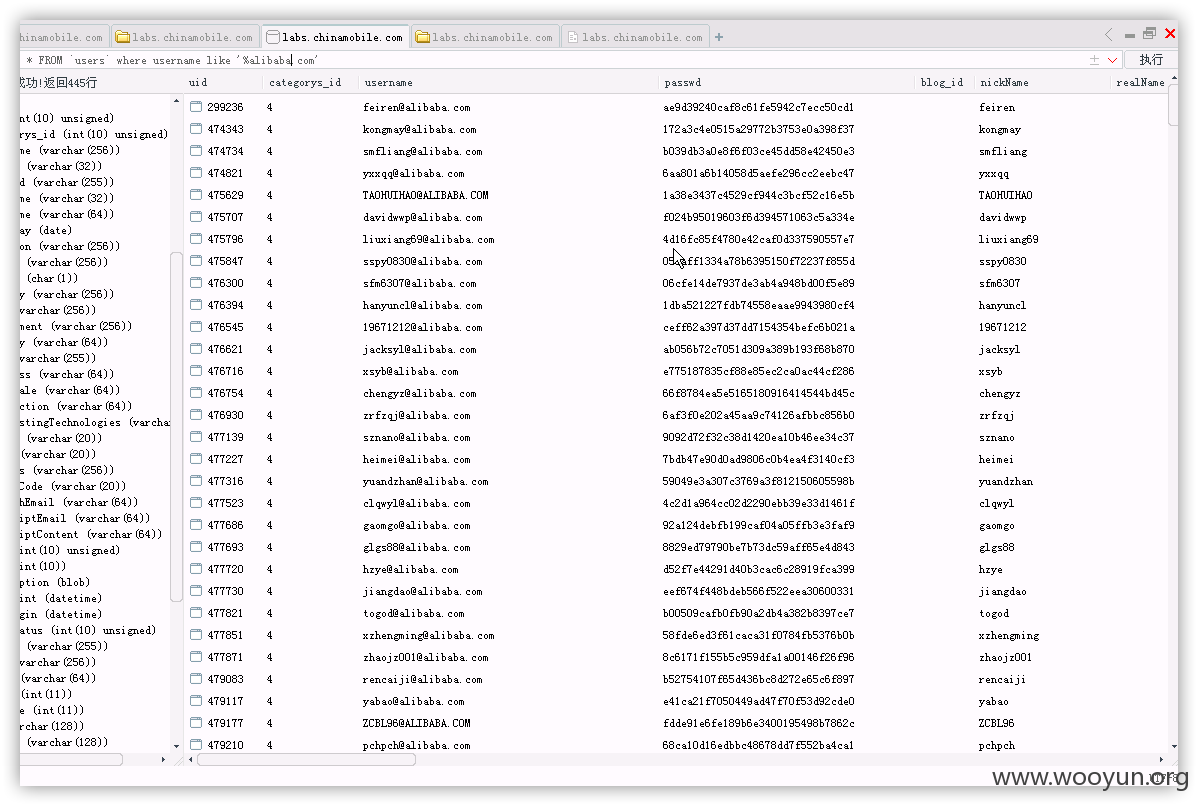This screenshot has height=806, width=1198.
Task: Select ZCBL96@ALIBABA.COM username cell
Action: 416,723
